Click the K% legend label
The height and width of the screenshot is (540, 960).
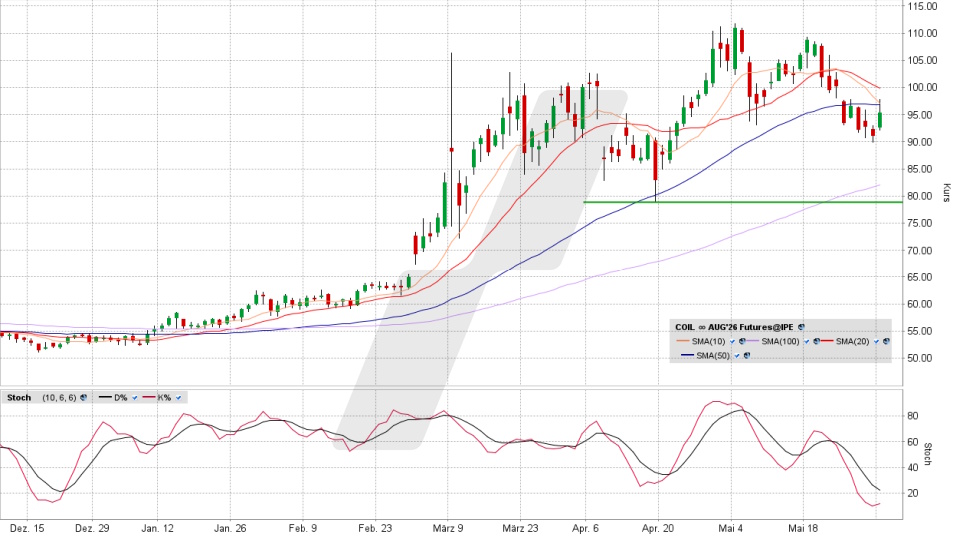164,397
